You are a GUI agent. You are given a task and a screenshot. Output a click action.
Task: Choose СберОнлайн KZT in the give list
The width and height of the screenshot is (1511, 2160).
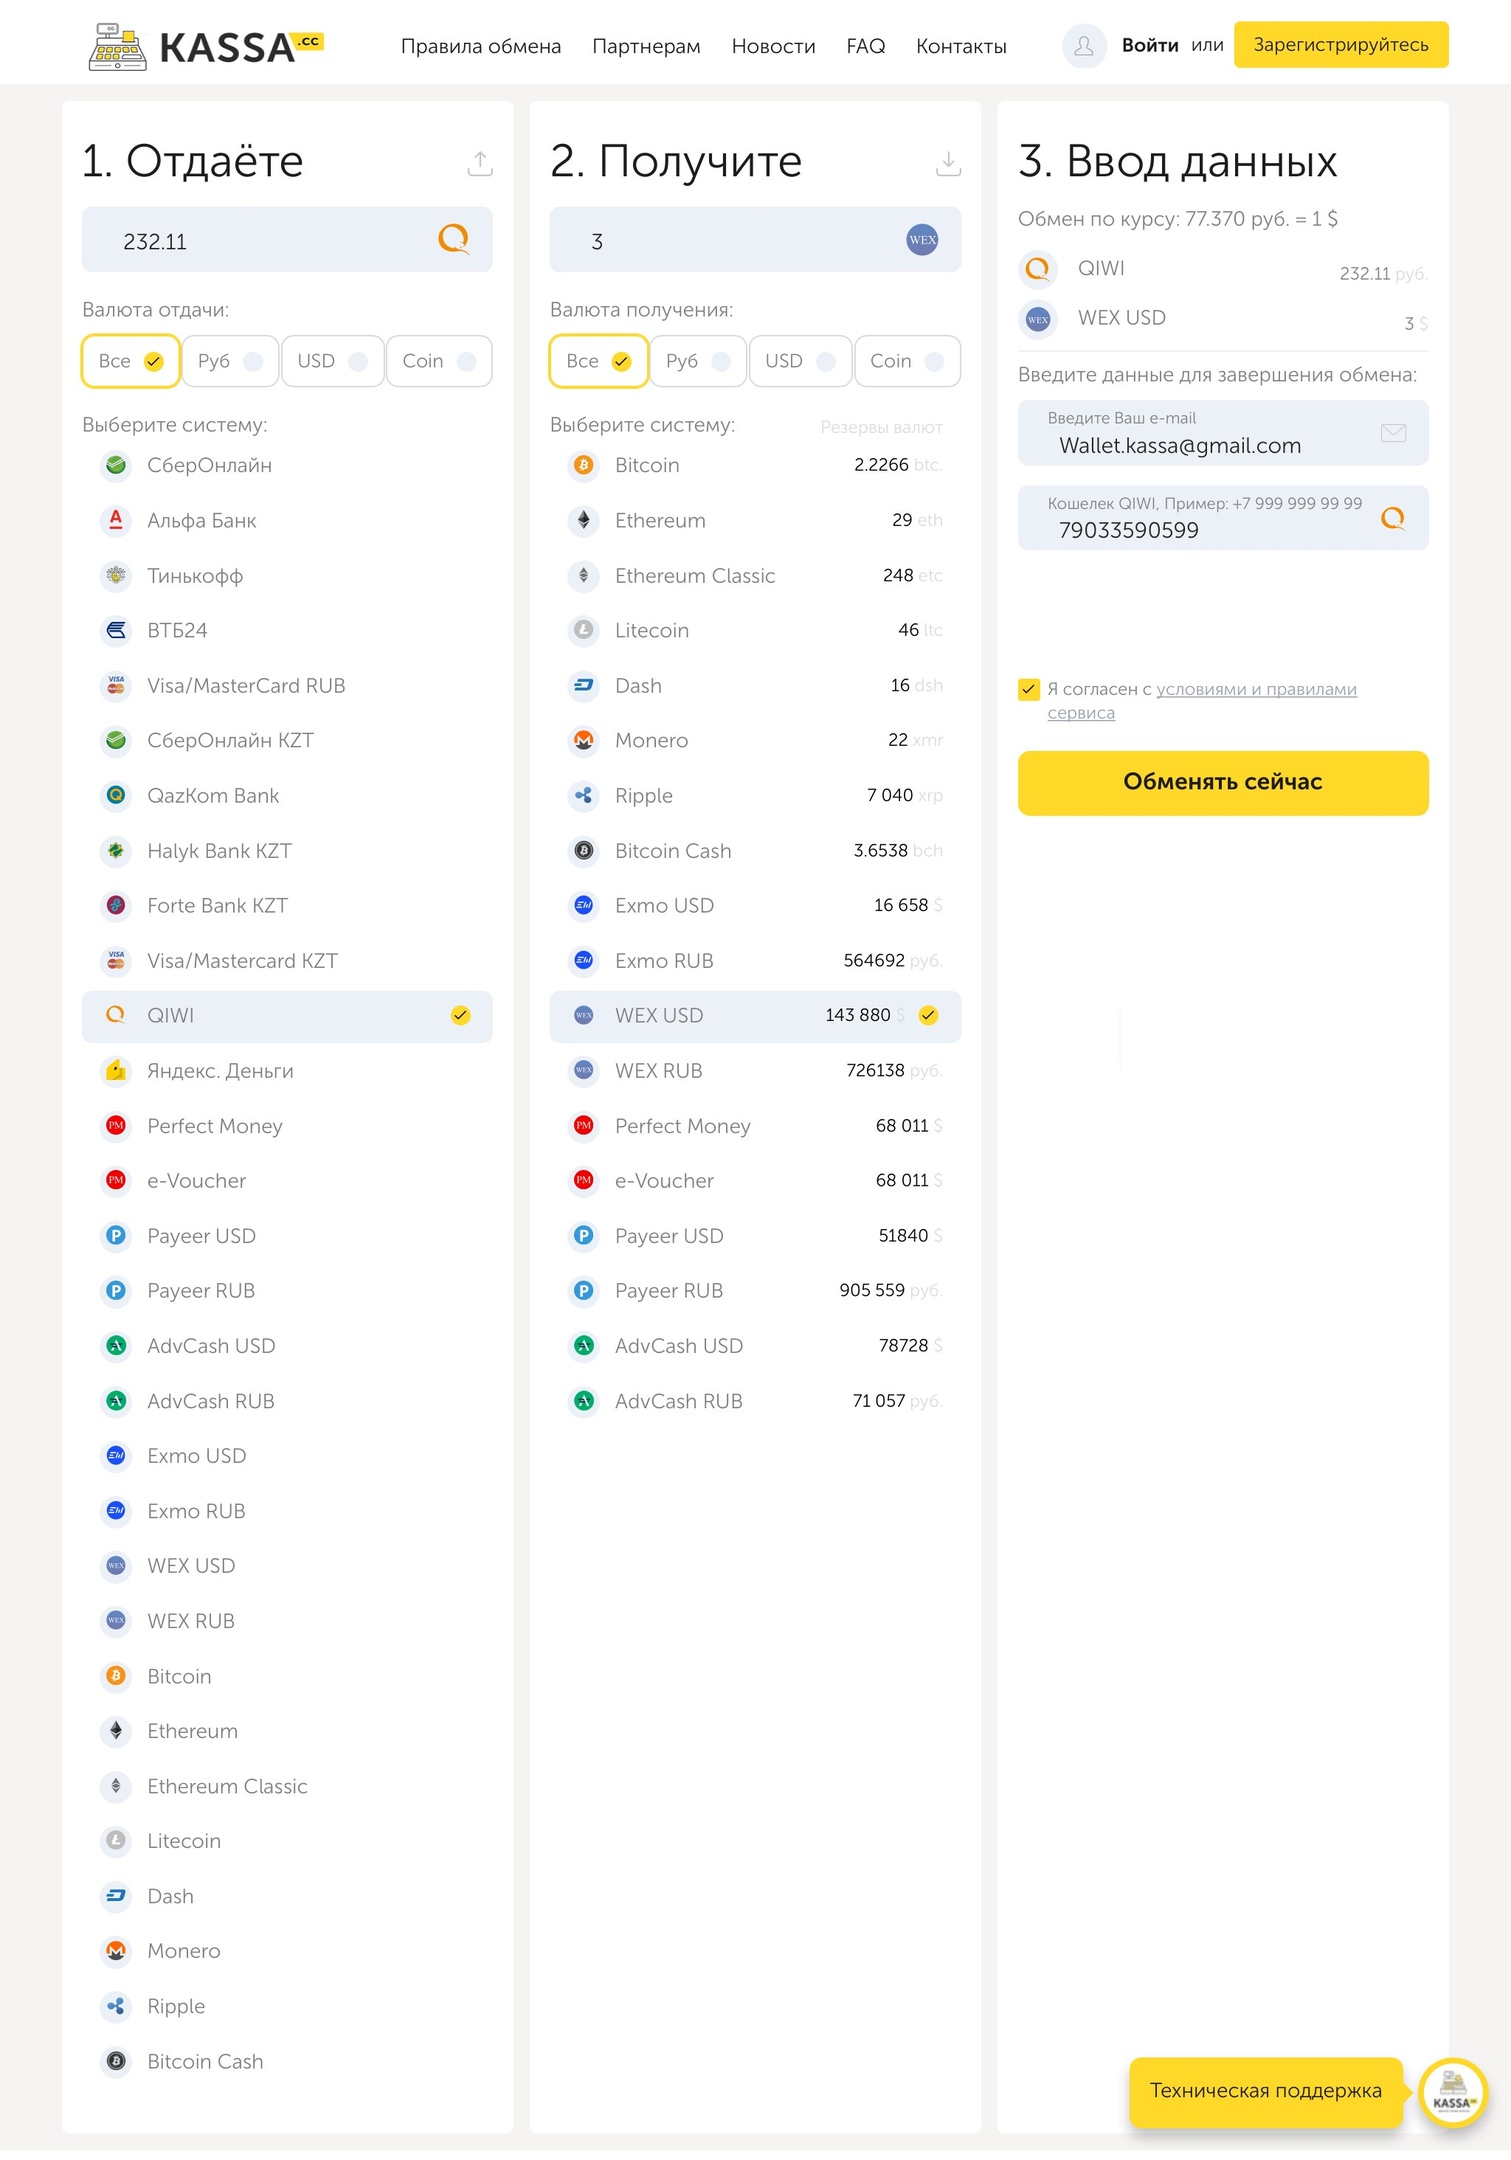(x=287, y=741)
